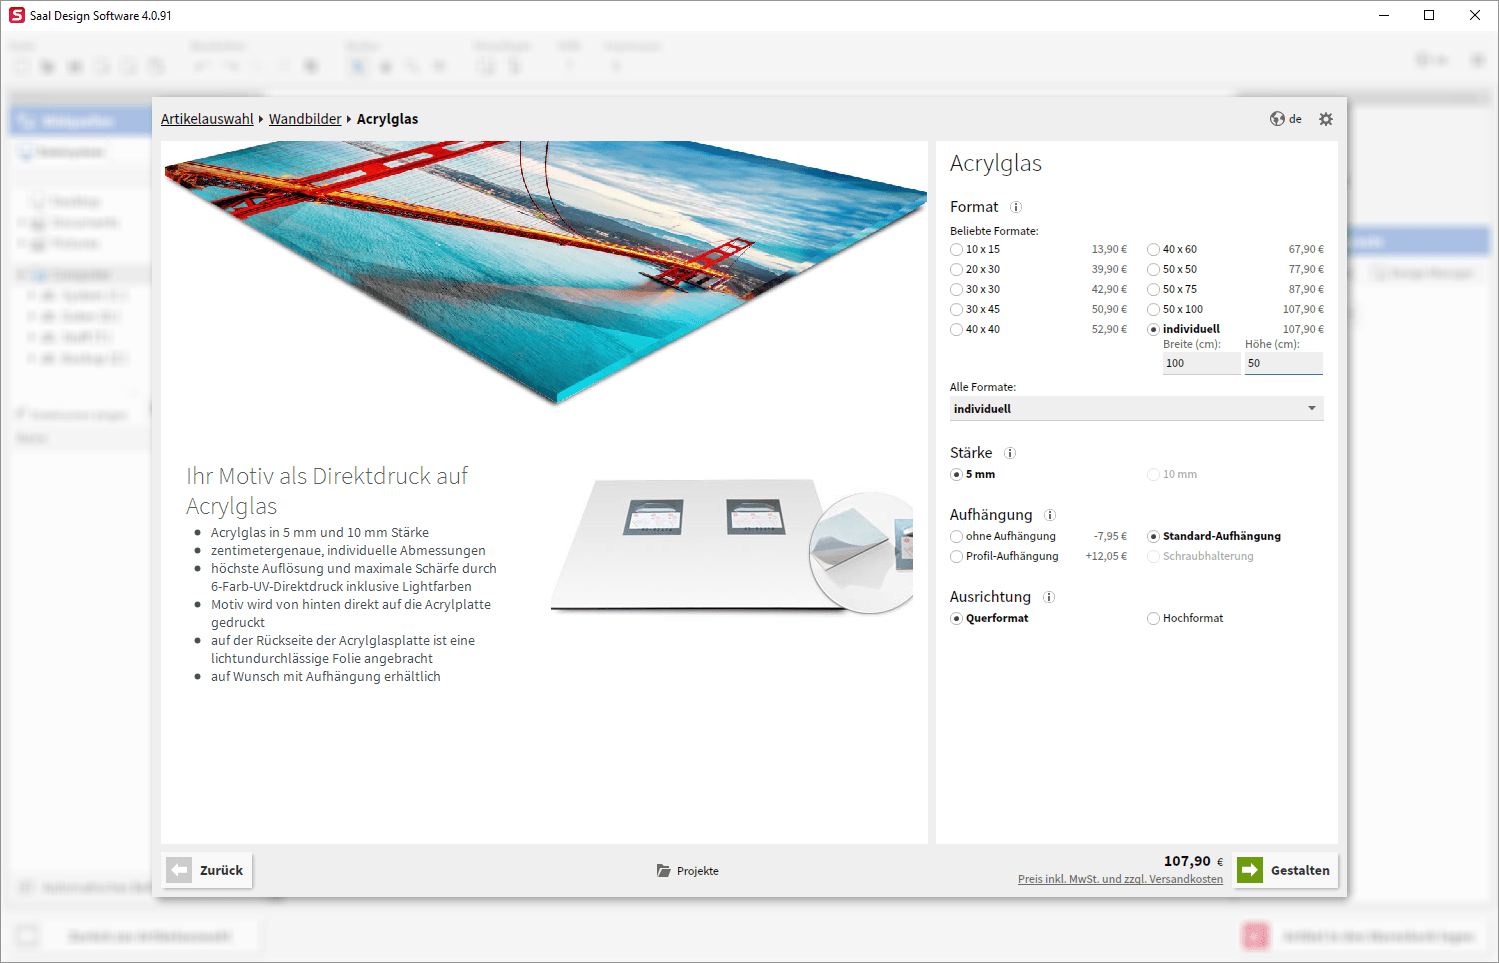
Task: Open the Projekte button
Action: [x=688, y=871]
